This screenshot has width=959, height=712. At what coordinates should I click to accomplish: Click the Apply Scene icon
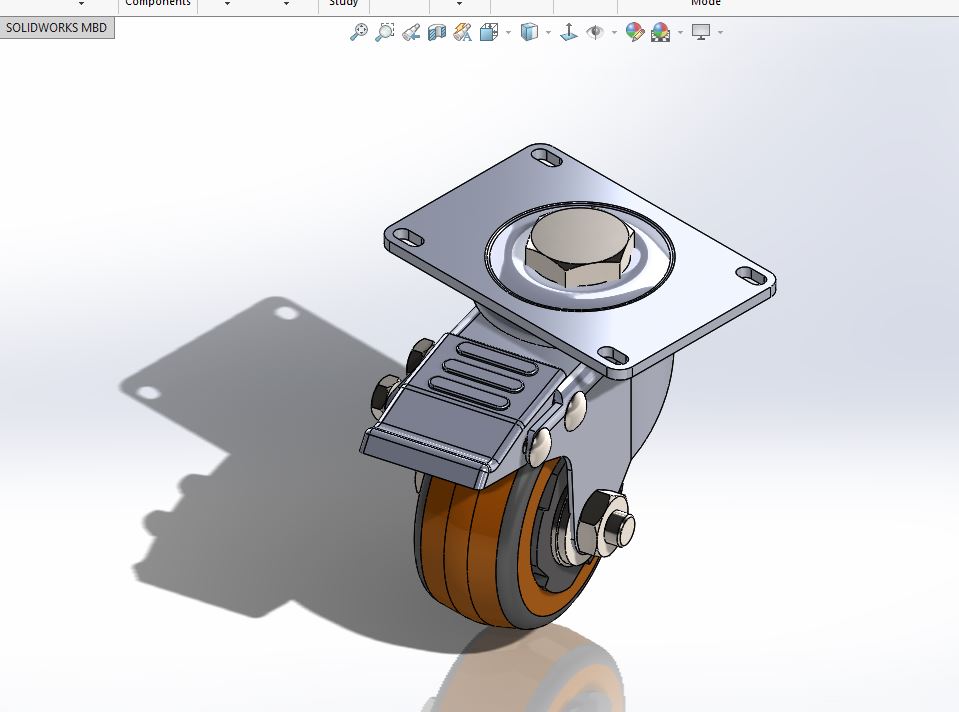point(661,32)
